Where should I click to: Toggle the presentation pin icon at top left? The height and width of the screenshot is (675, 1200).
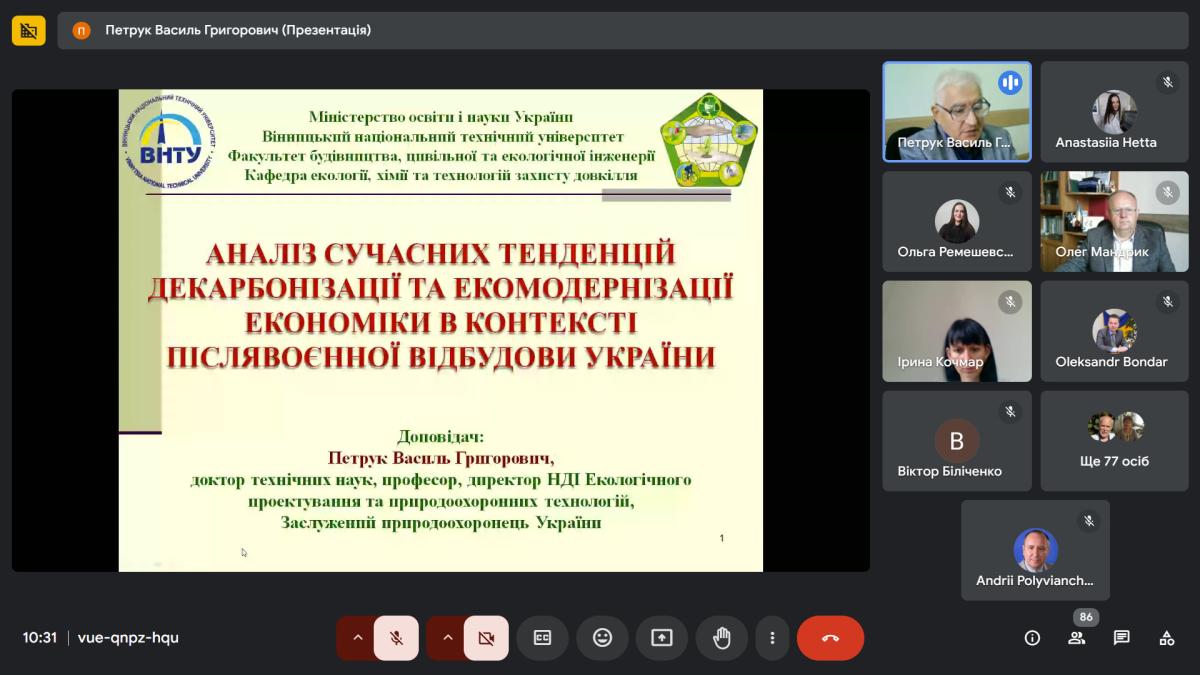coord(28,31)
